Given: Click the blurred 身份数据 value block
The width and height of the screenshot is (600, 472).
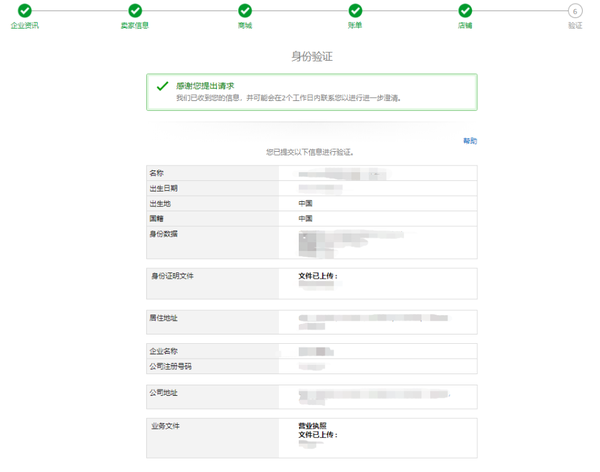Looking at the screenshot, I should [x=351, y=244].
